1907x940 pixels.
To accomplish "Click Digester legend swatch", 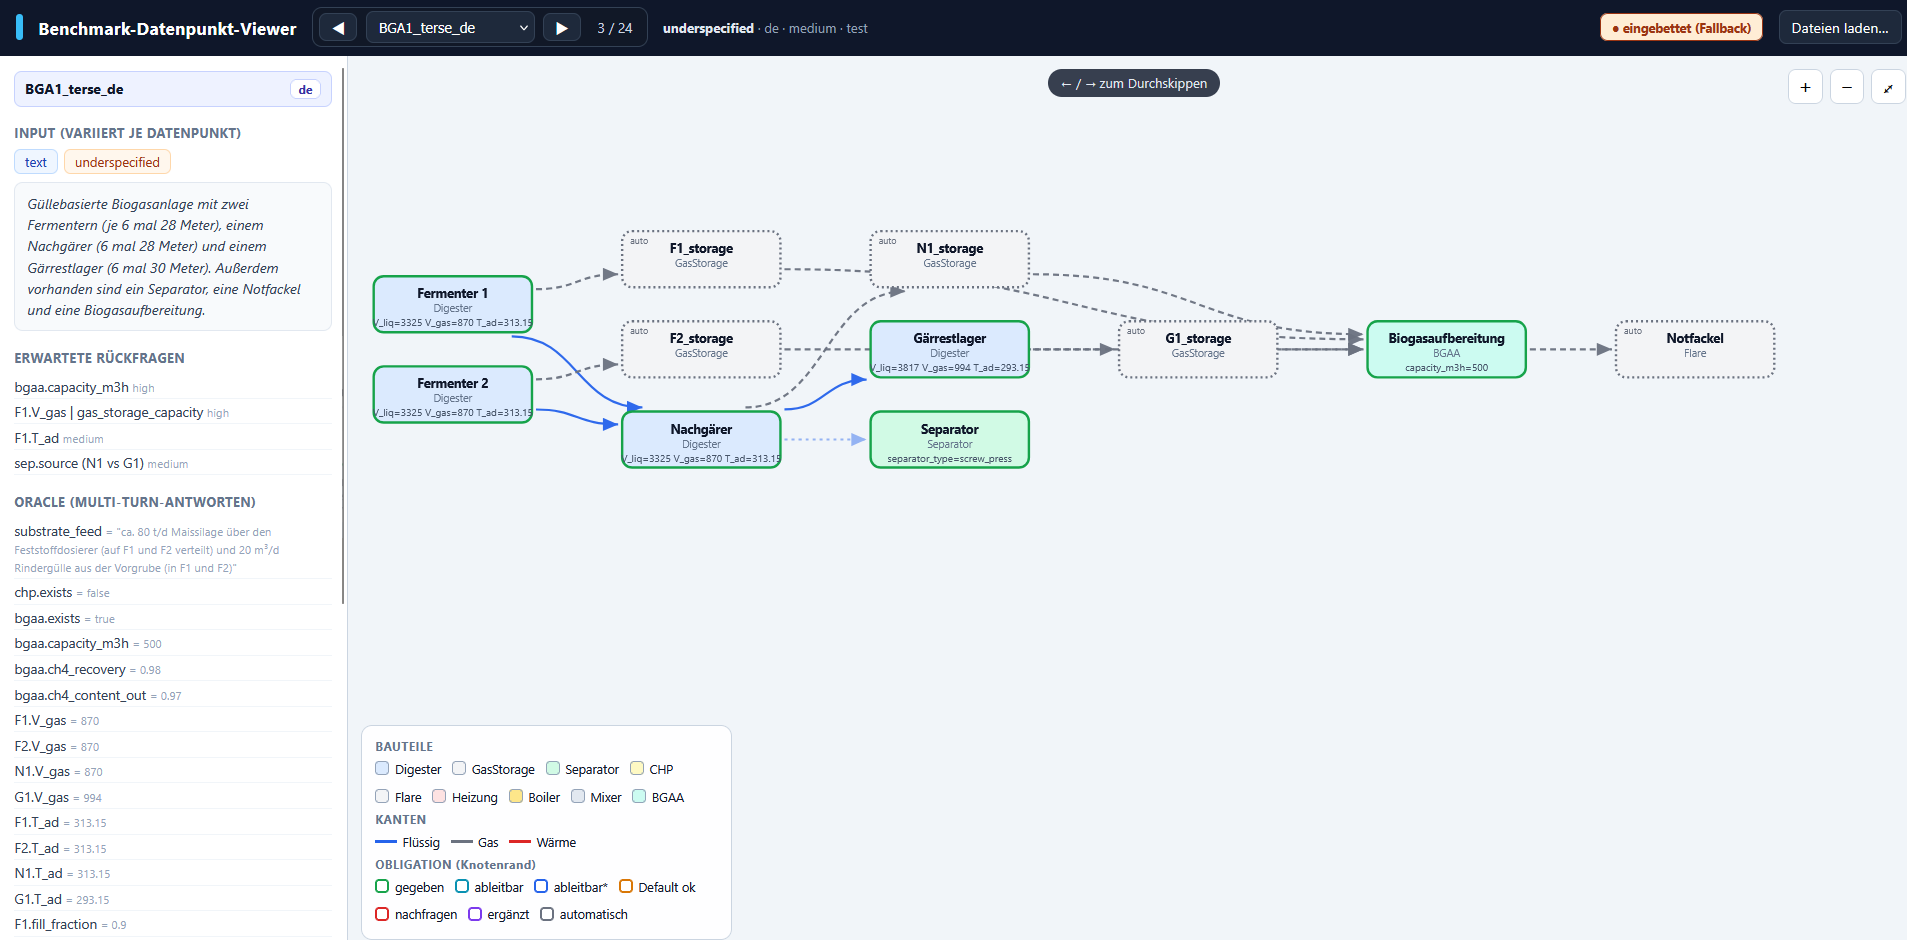I will pos(382,769).
